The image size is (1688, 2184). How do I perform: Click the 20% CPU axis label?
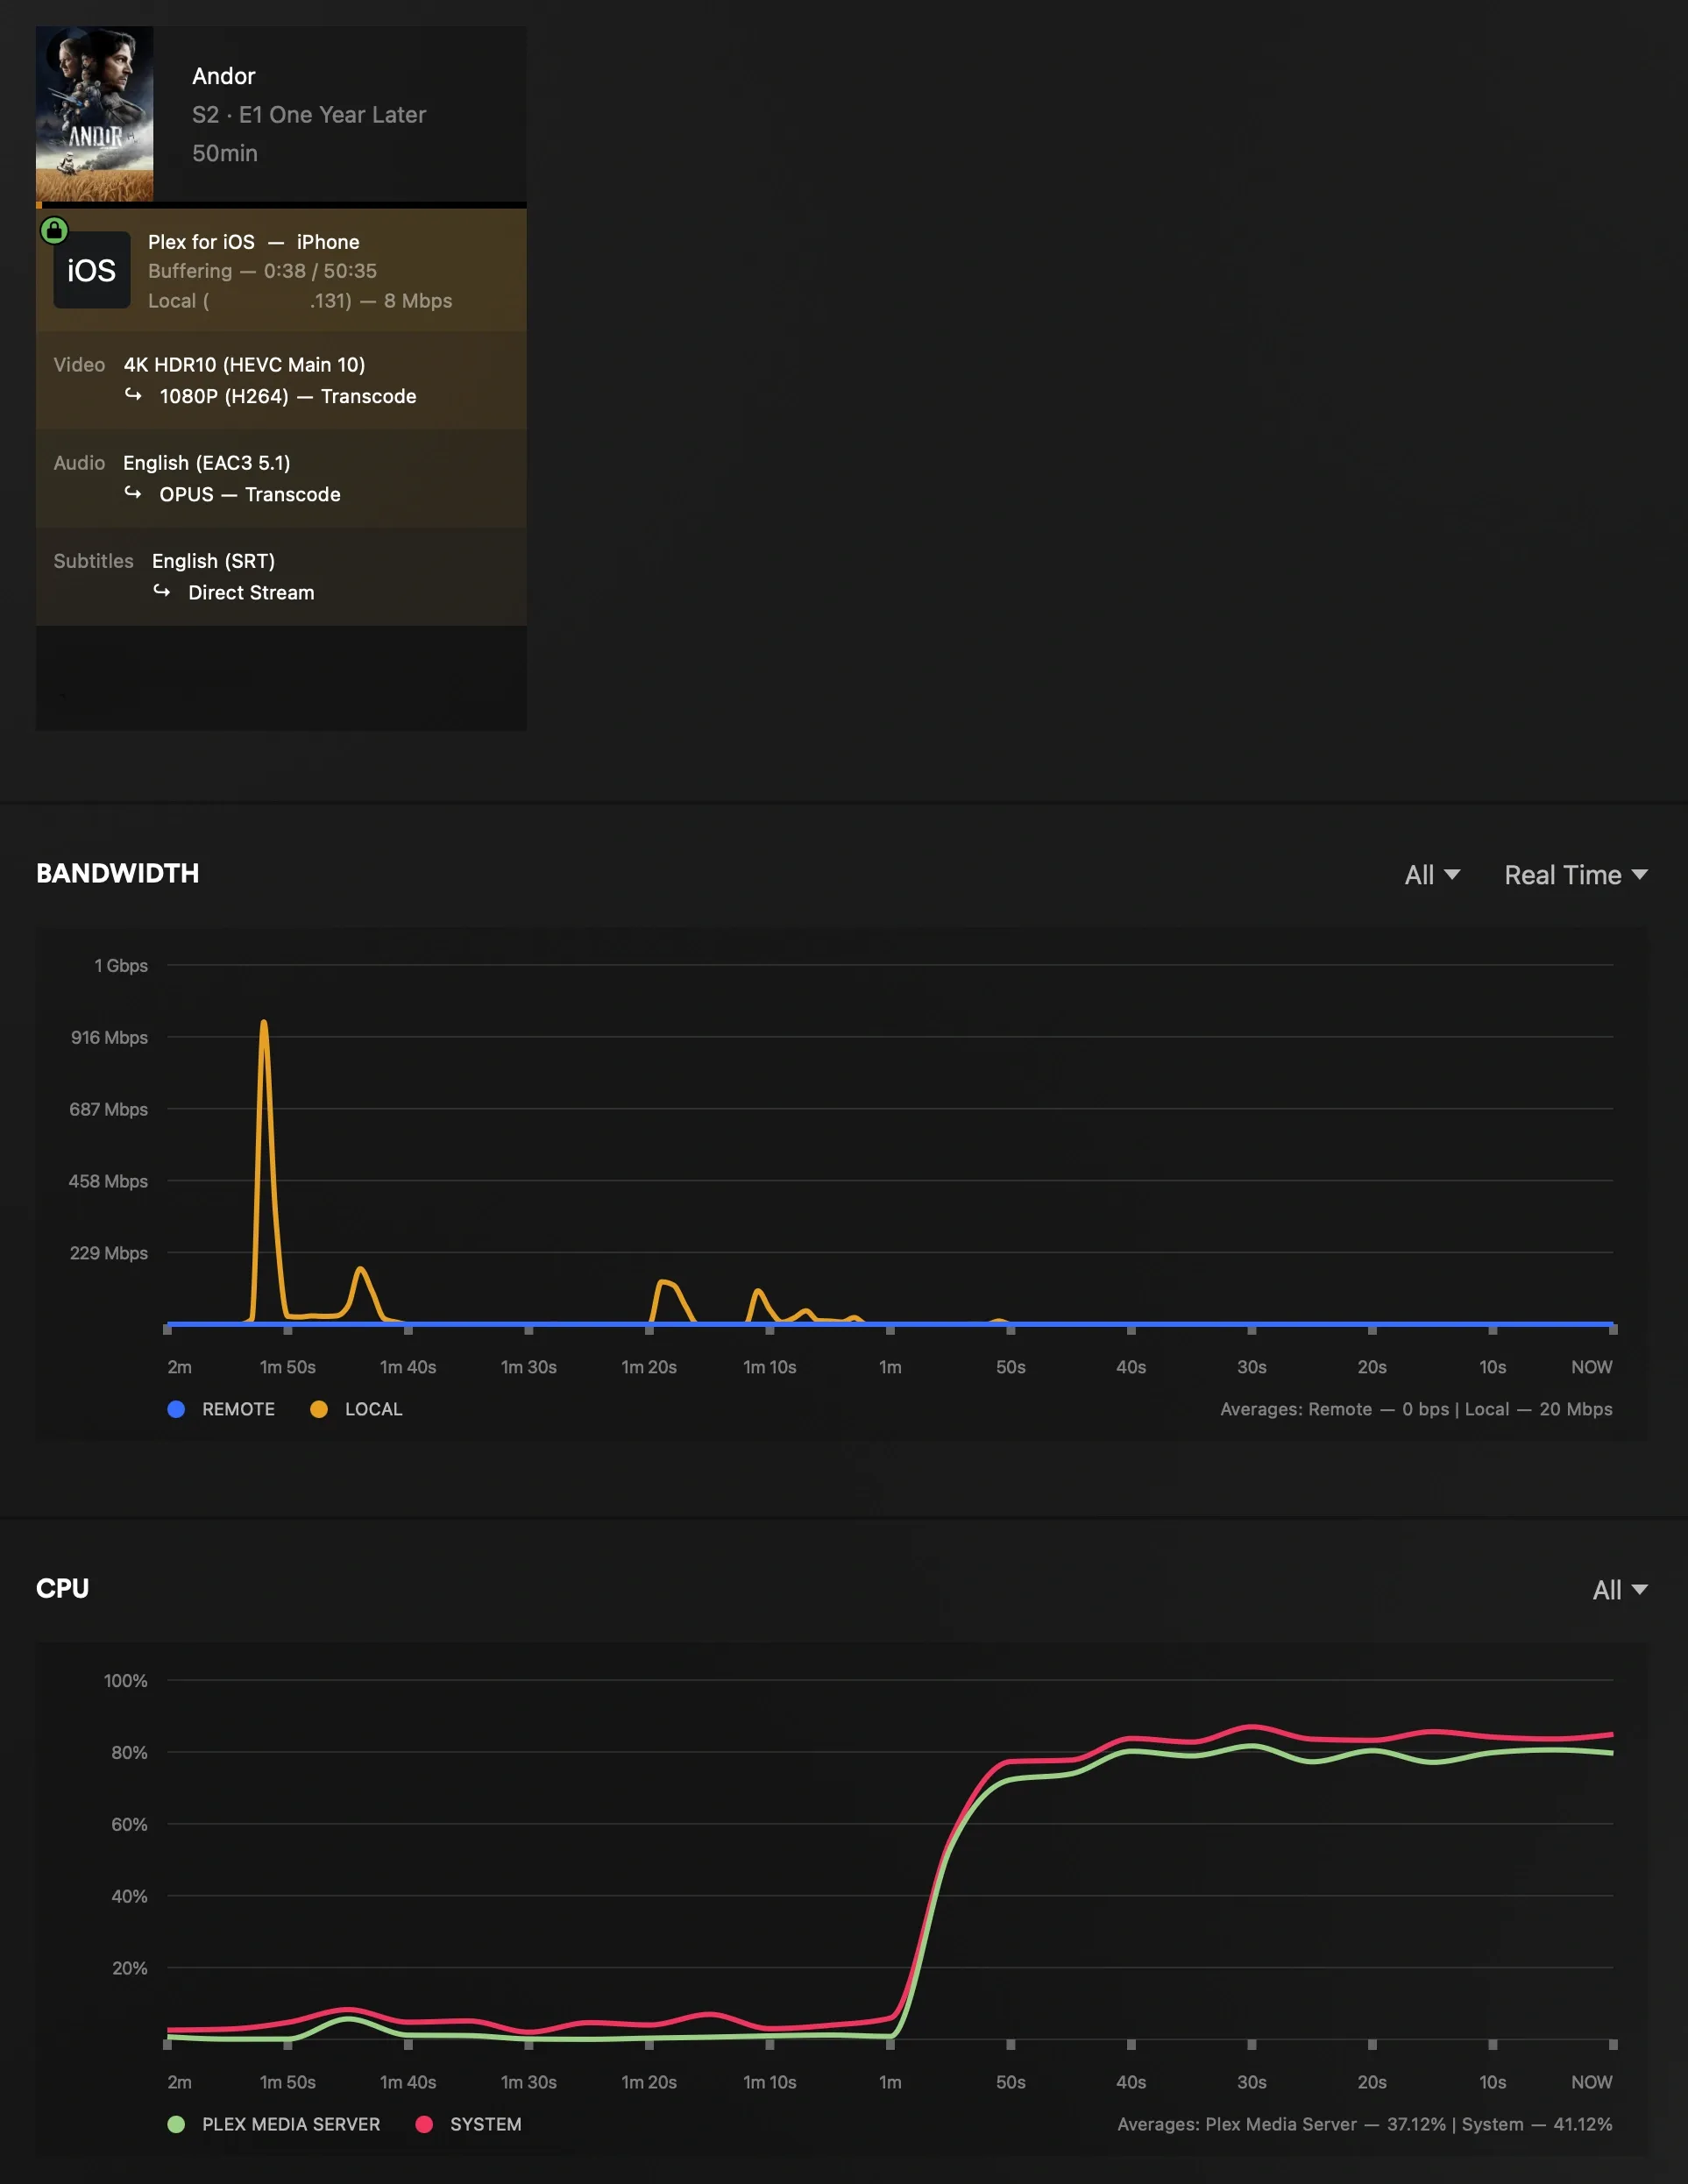[130, 1969]
